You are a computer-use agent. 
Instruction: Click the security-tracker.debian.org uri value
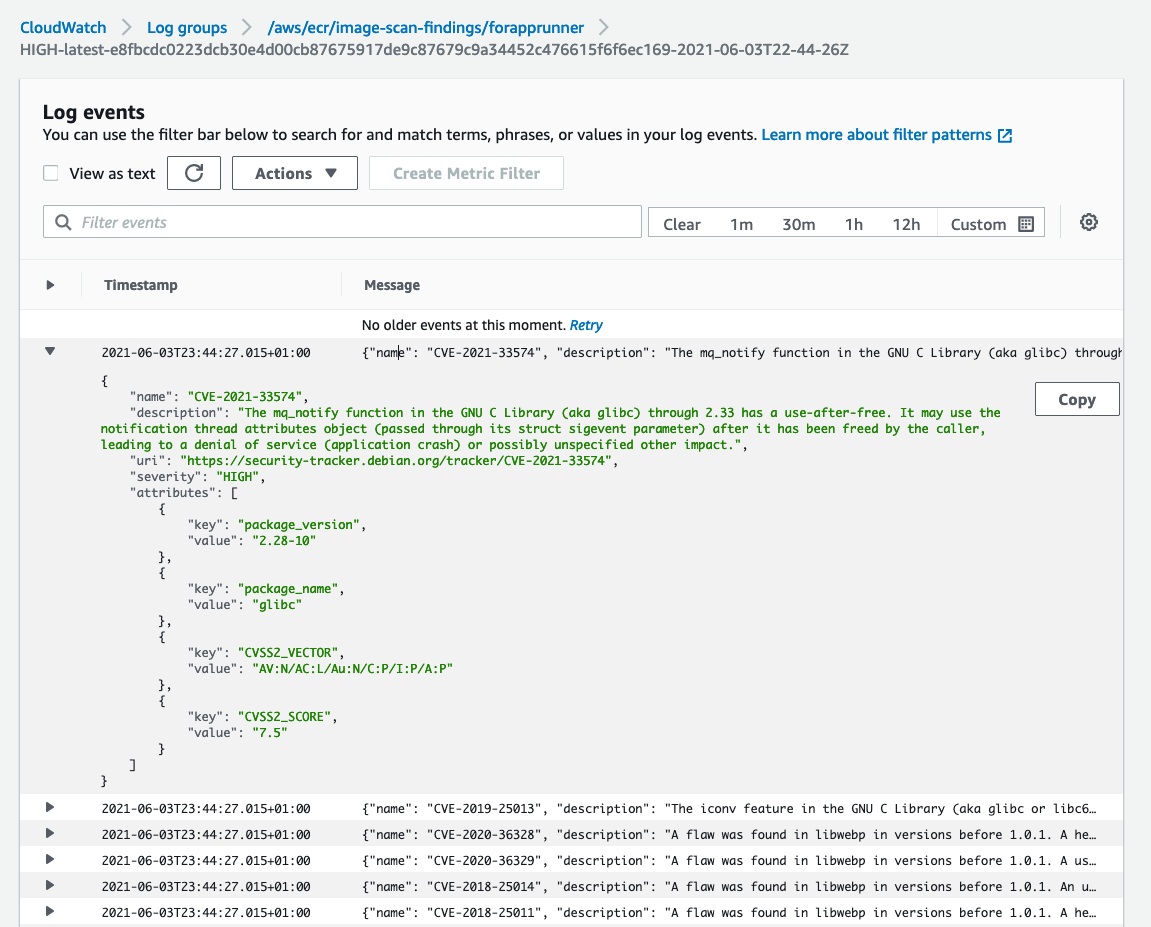(x=396, y=461)
